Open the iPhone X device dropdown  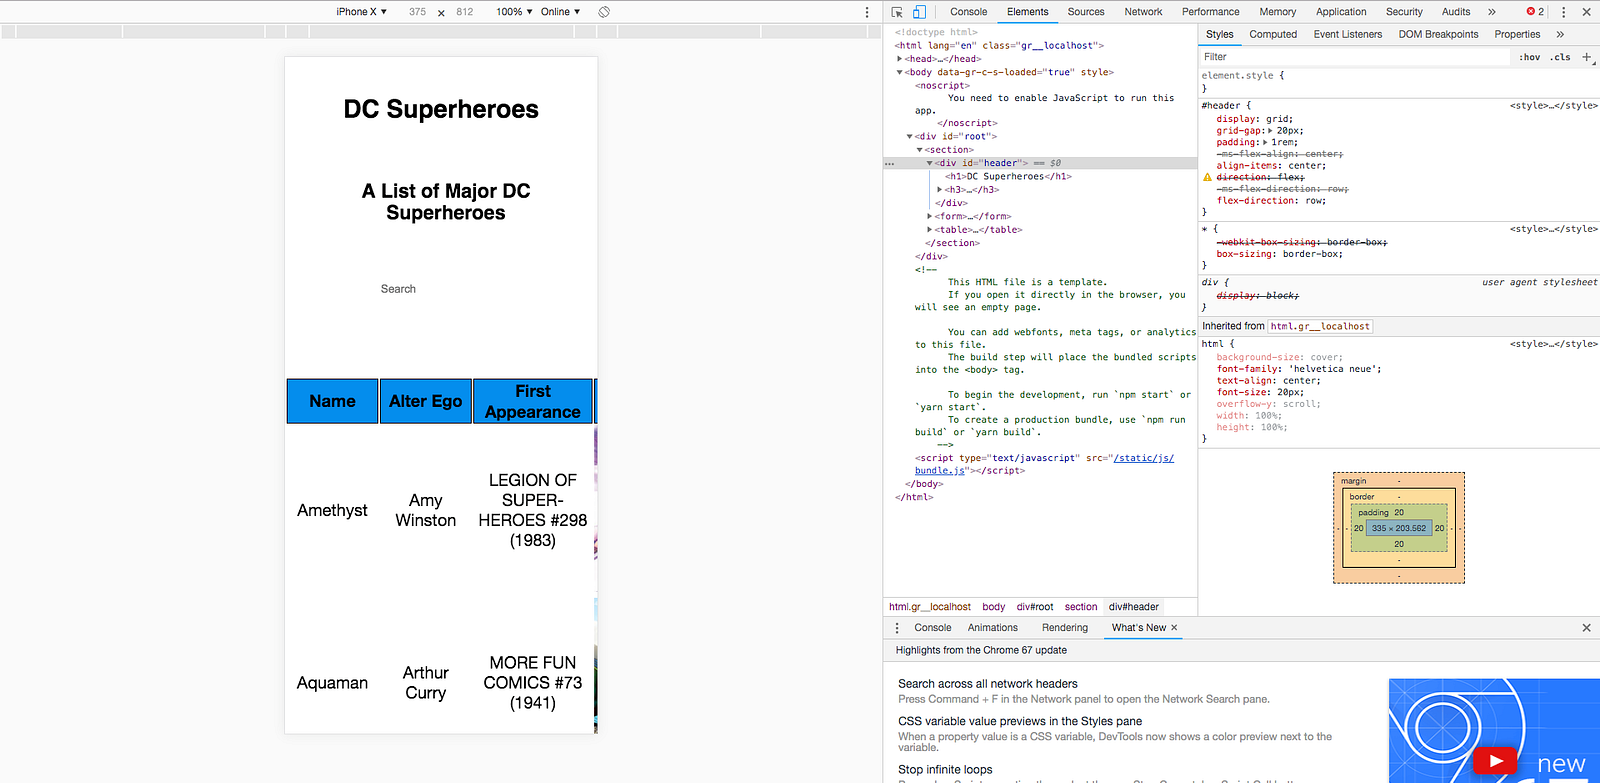[x=361, y=12]
